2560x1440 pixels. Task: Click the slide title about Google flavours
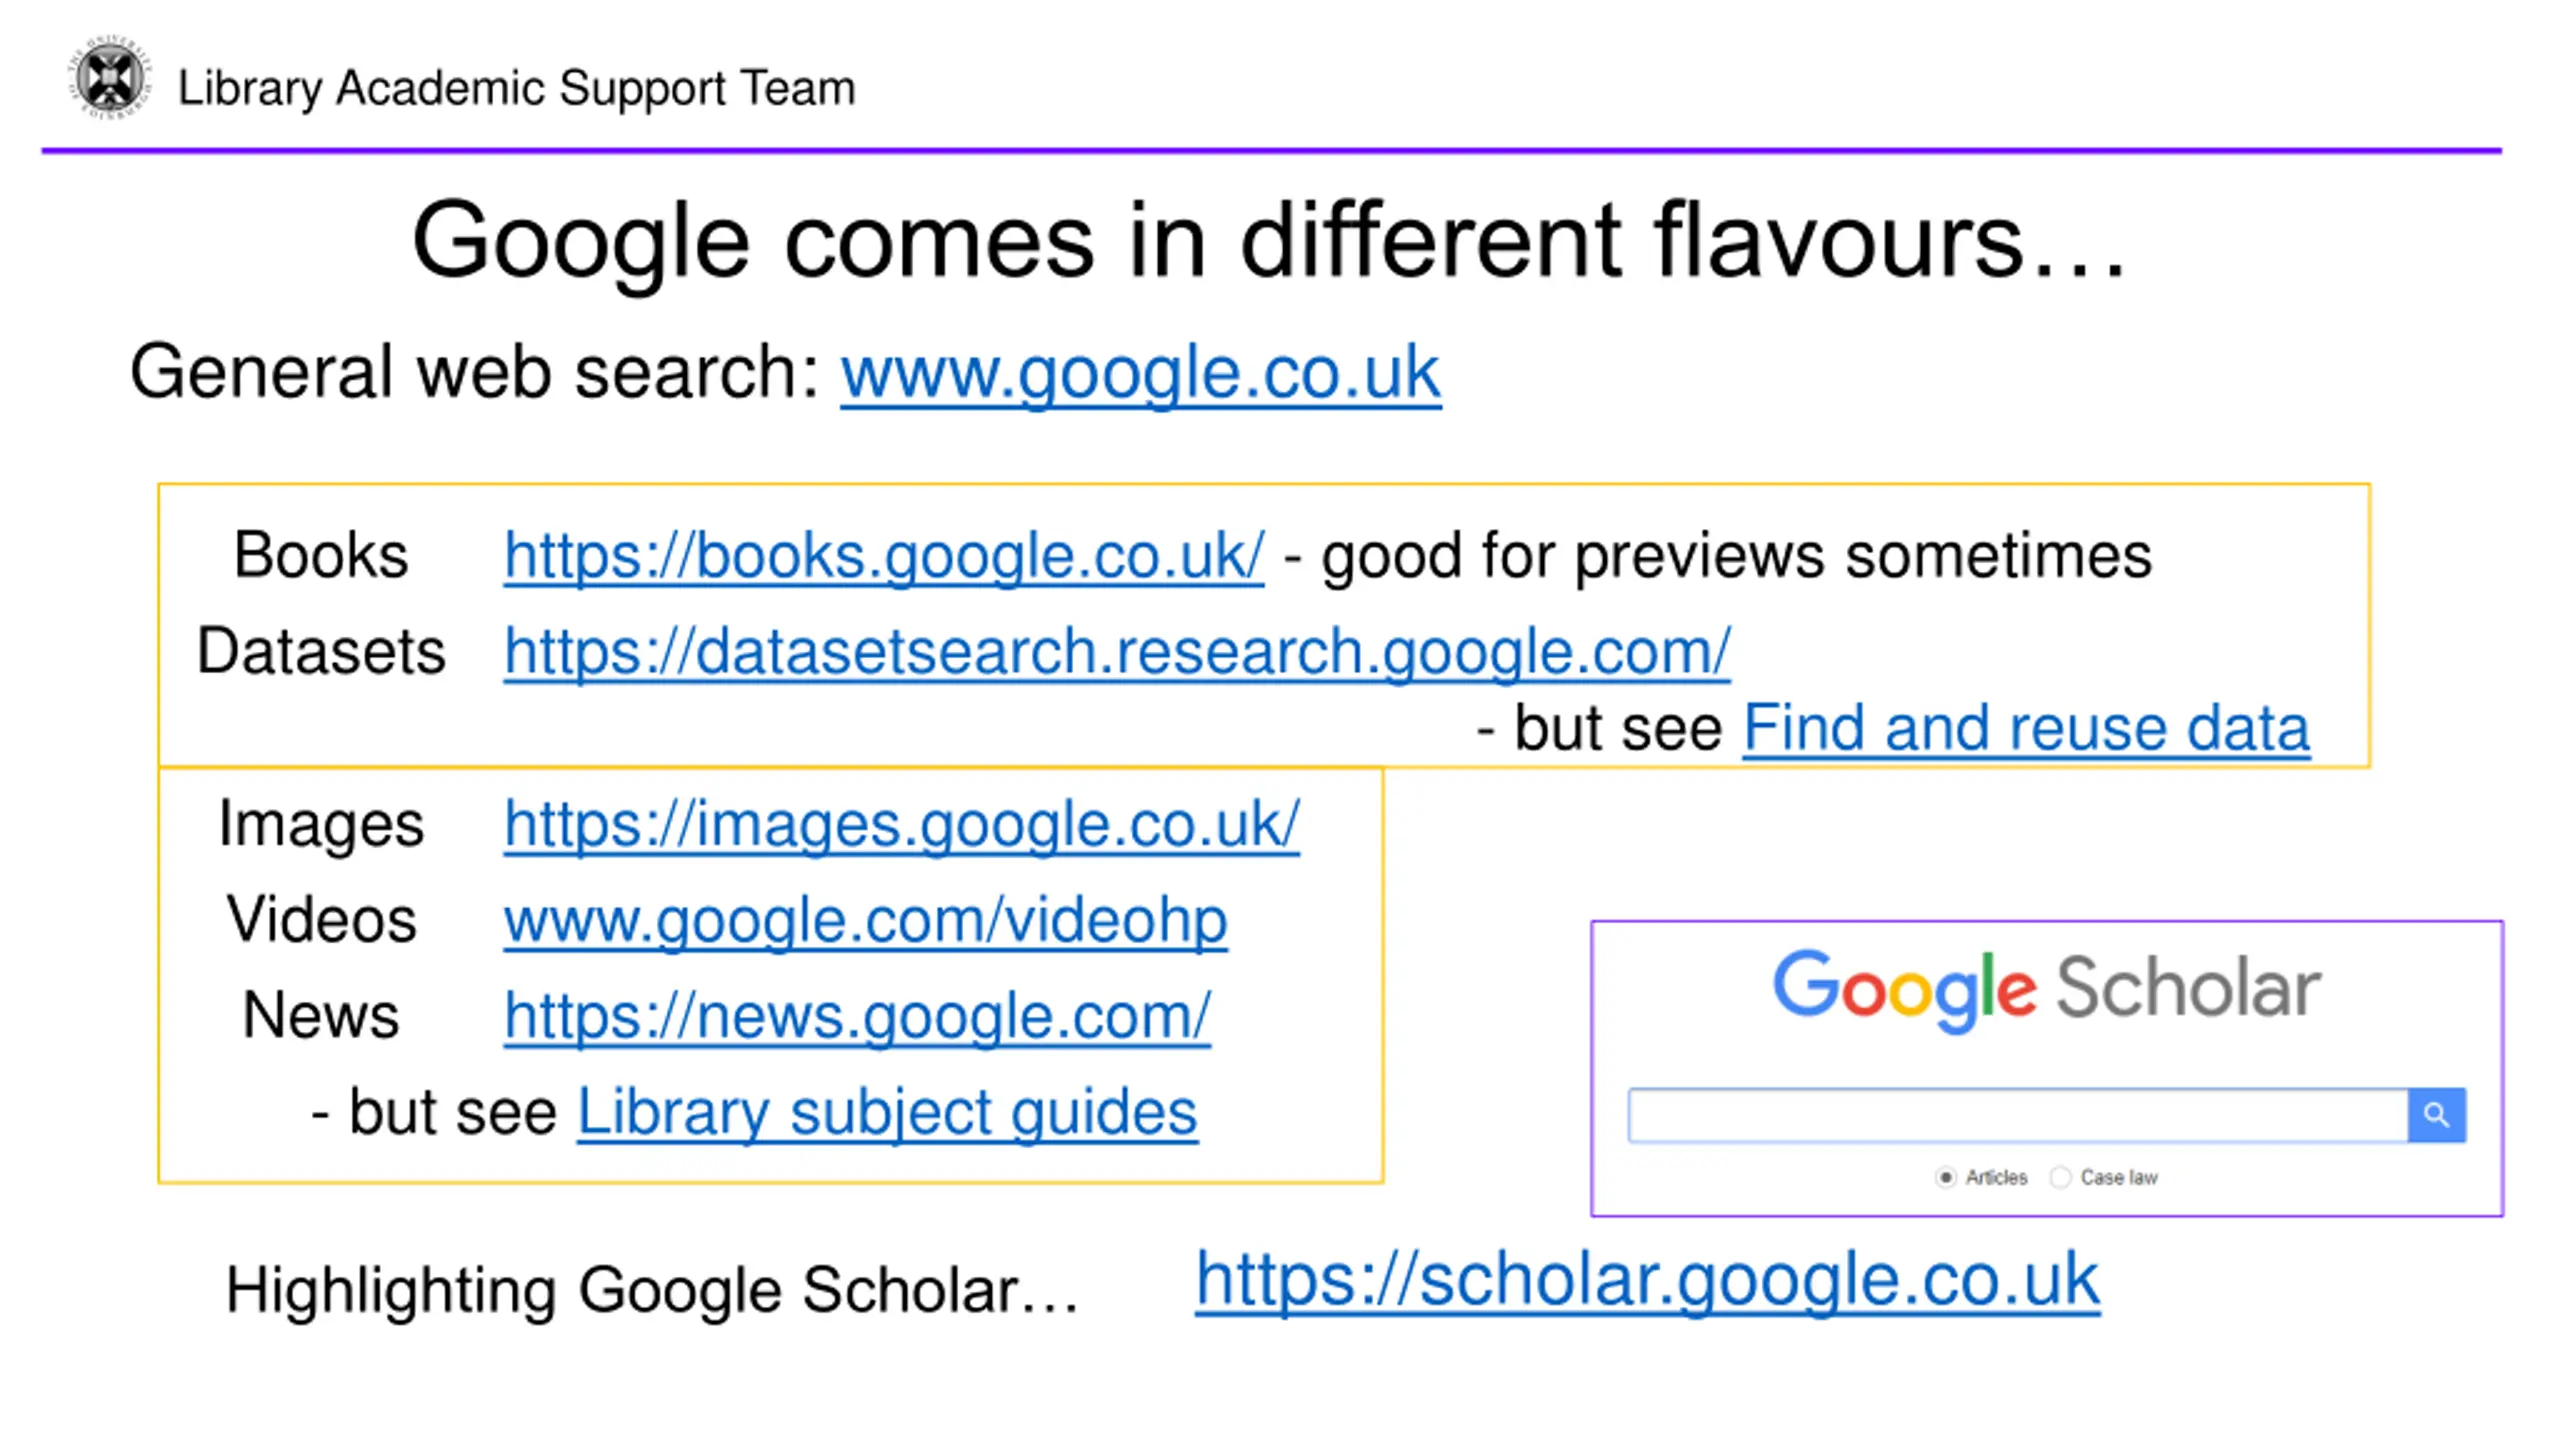1268,240
